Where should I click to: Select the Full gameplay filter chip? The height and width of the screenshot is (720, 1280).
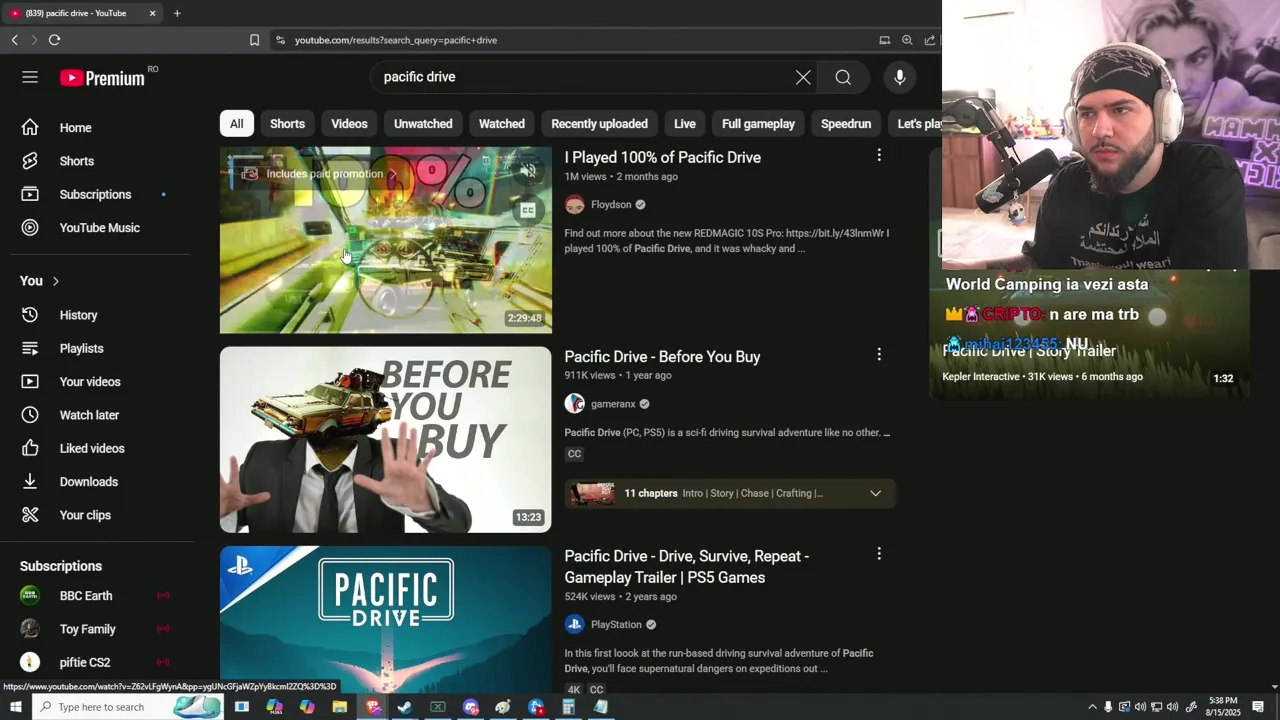758,124
